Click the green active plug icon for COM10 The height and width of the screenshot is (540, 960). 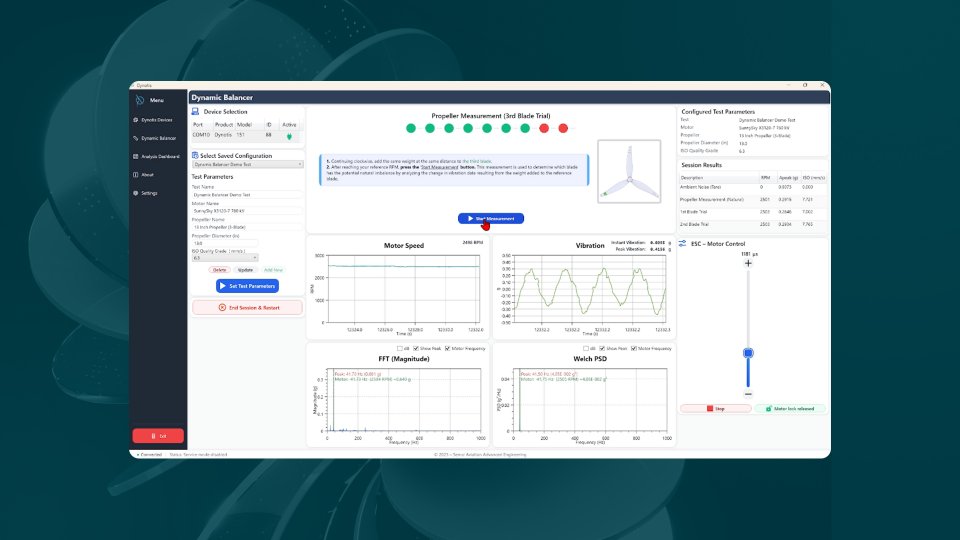pos(289,136)
